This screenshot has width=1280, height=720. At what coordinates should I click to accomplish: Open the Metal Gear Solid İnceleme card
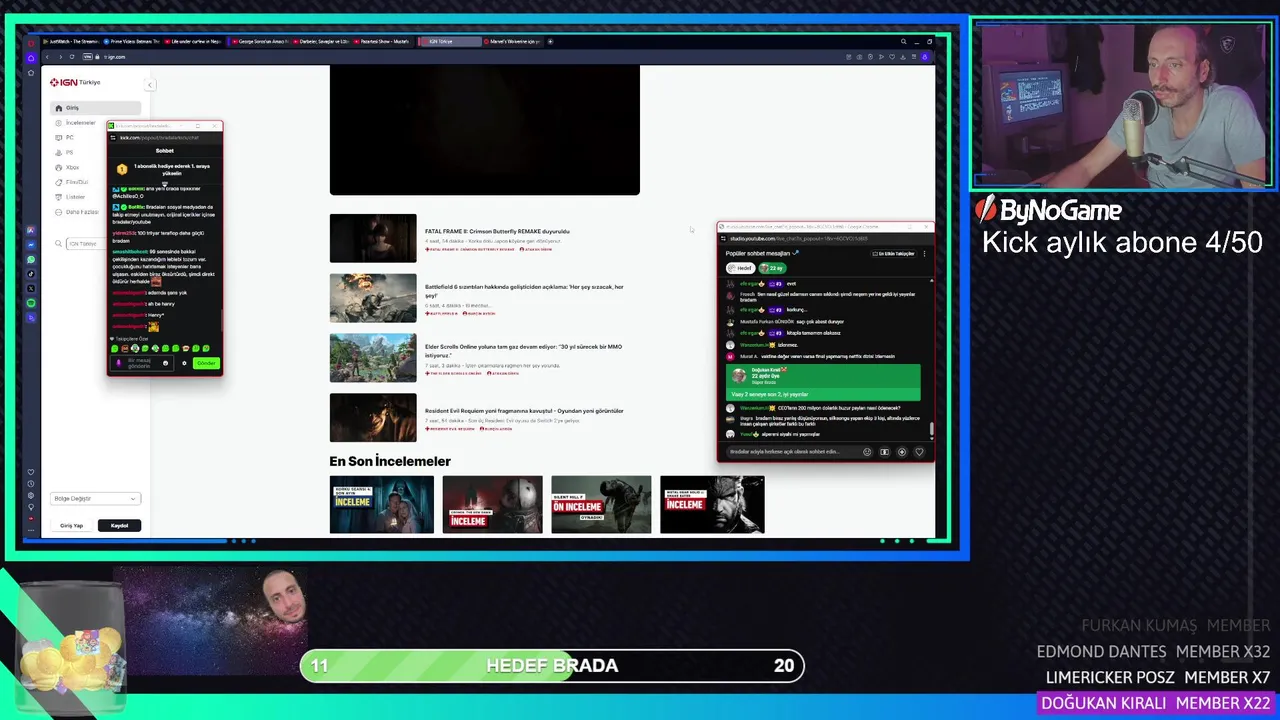712,504
